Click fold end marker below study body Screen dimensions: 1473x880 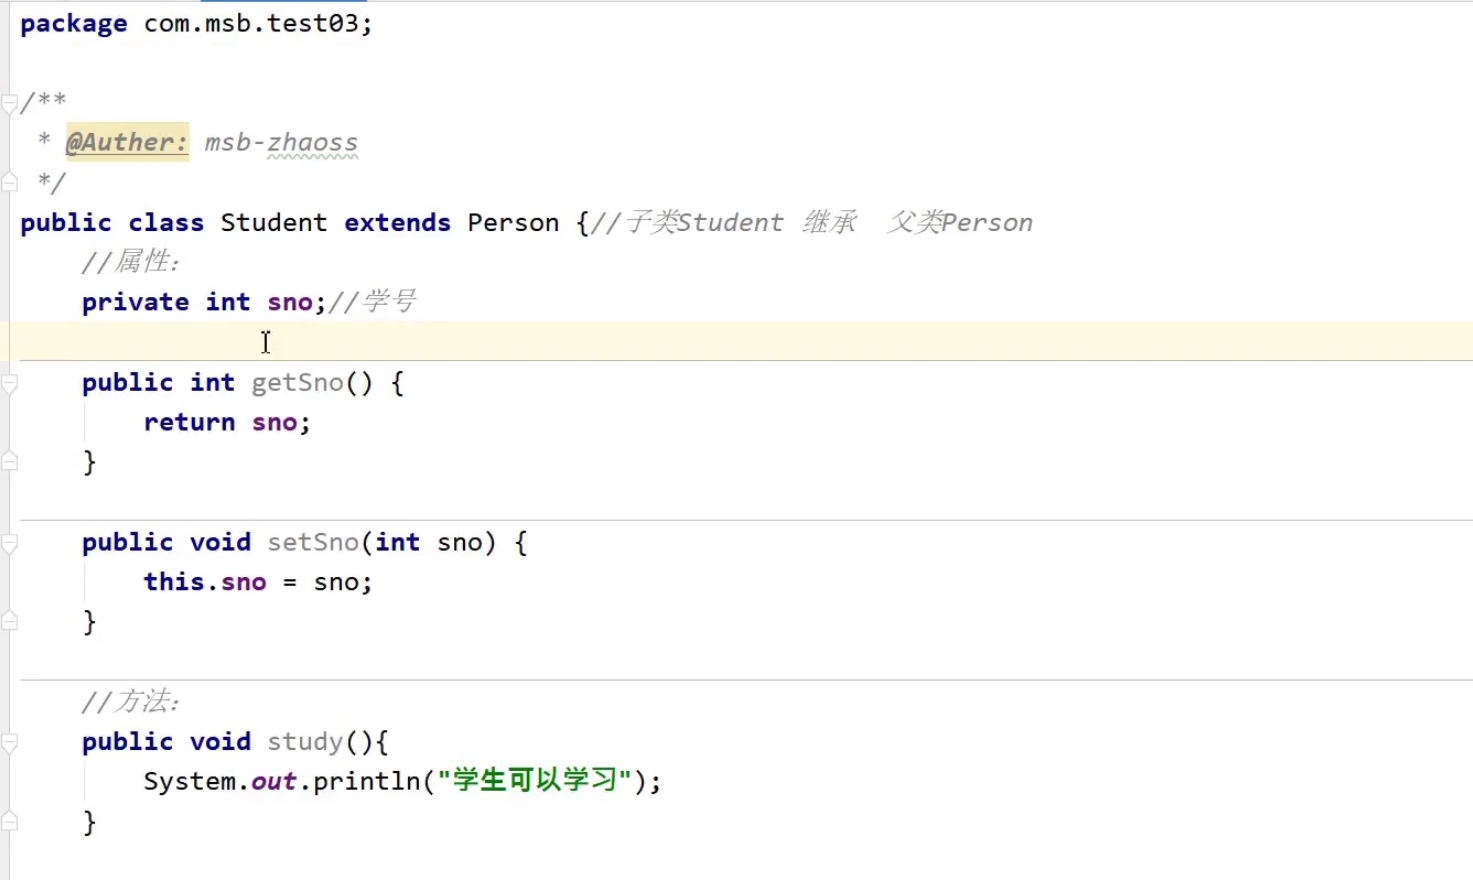pyautogui.click(x=9, y=822)
